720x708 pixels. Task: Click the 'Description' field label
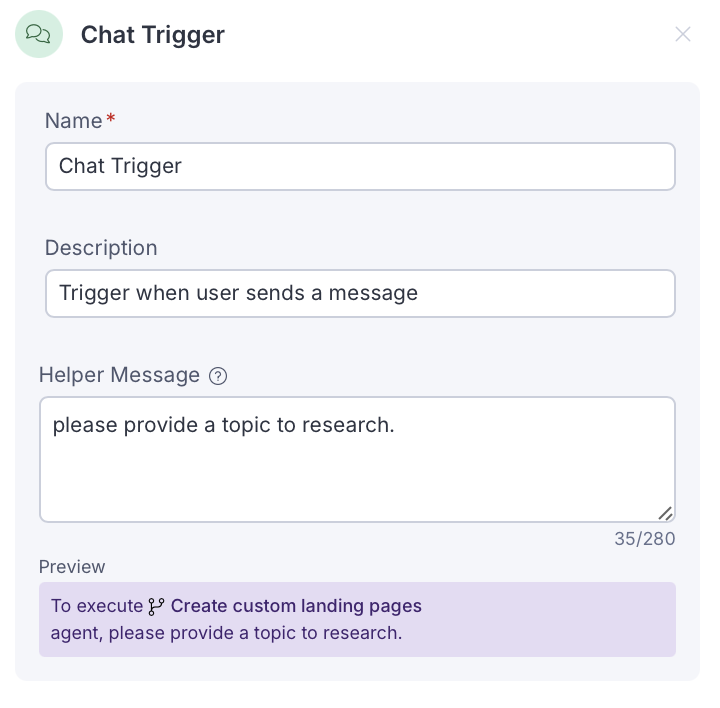pos(101,248)
